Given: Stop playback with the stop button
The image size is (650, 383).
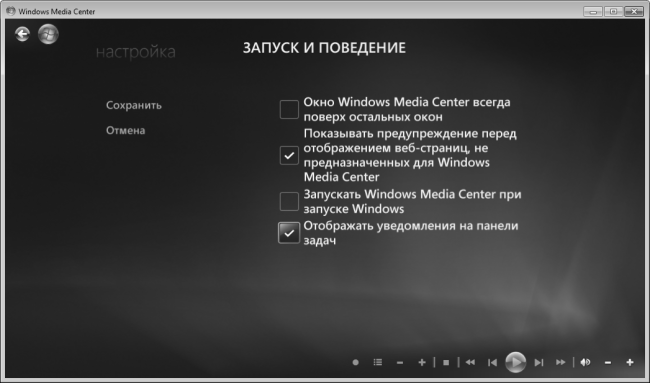Looking at the screenshot, I should point(446,363).
